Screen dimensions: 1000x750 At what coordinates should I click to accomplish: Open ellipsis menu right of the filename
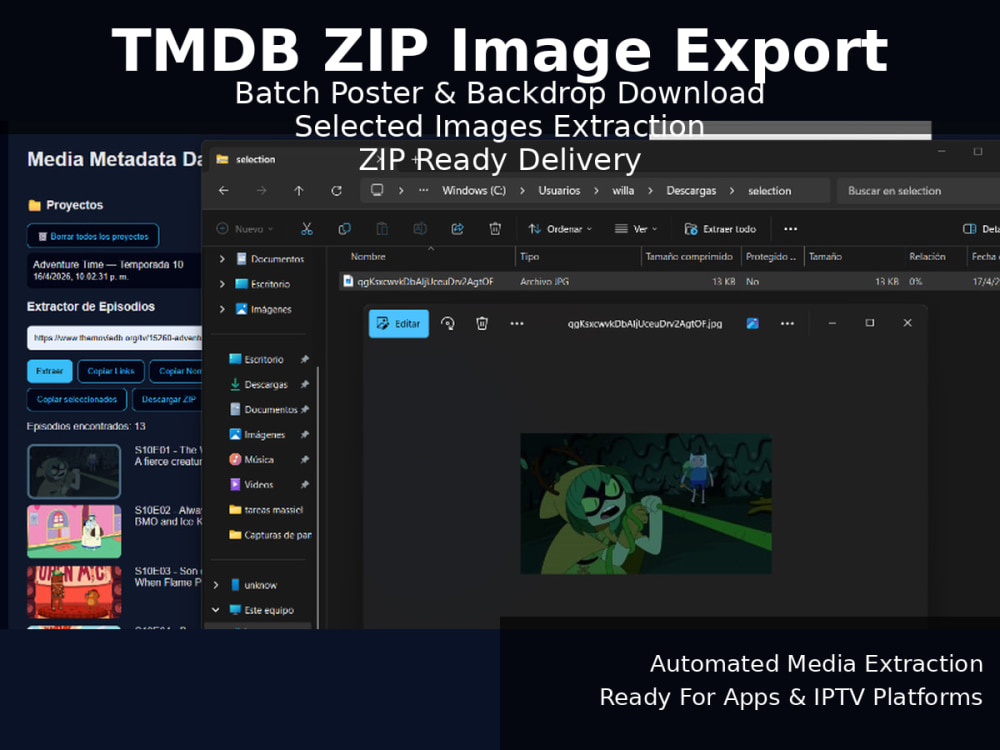[x=788, y=323]
